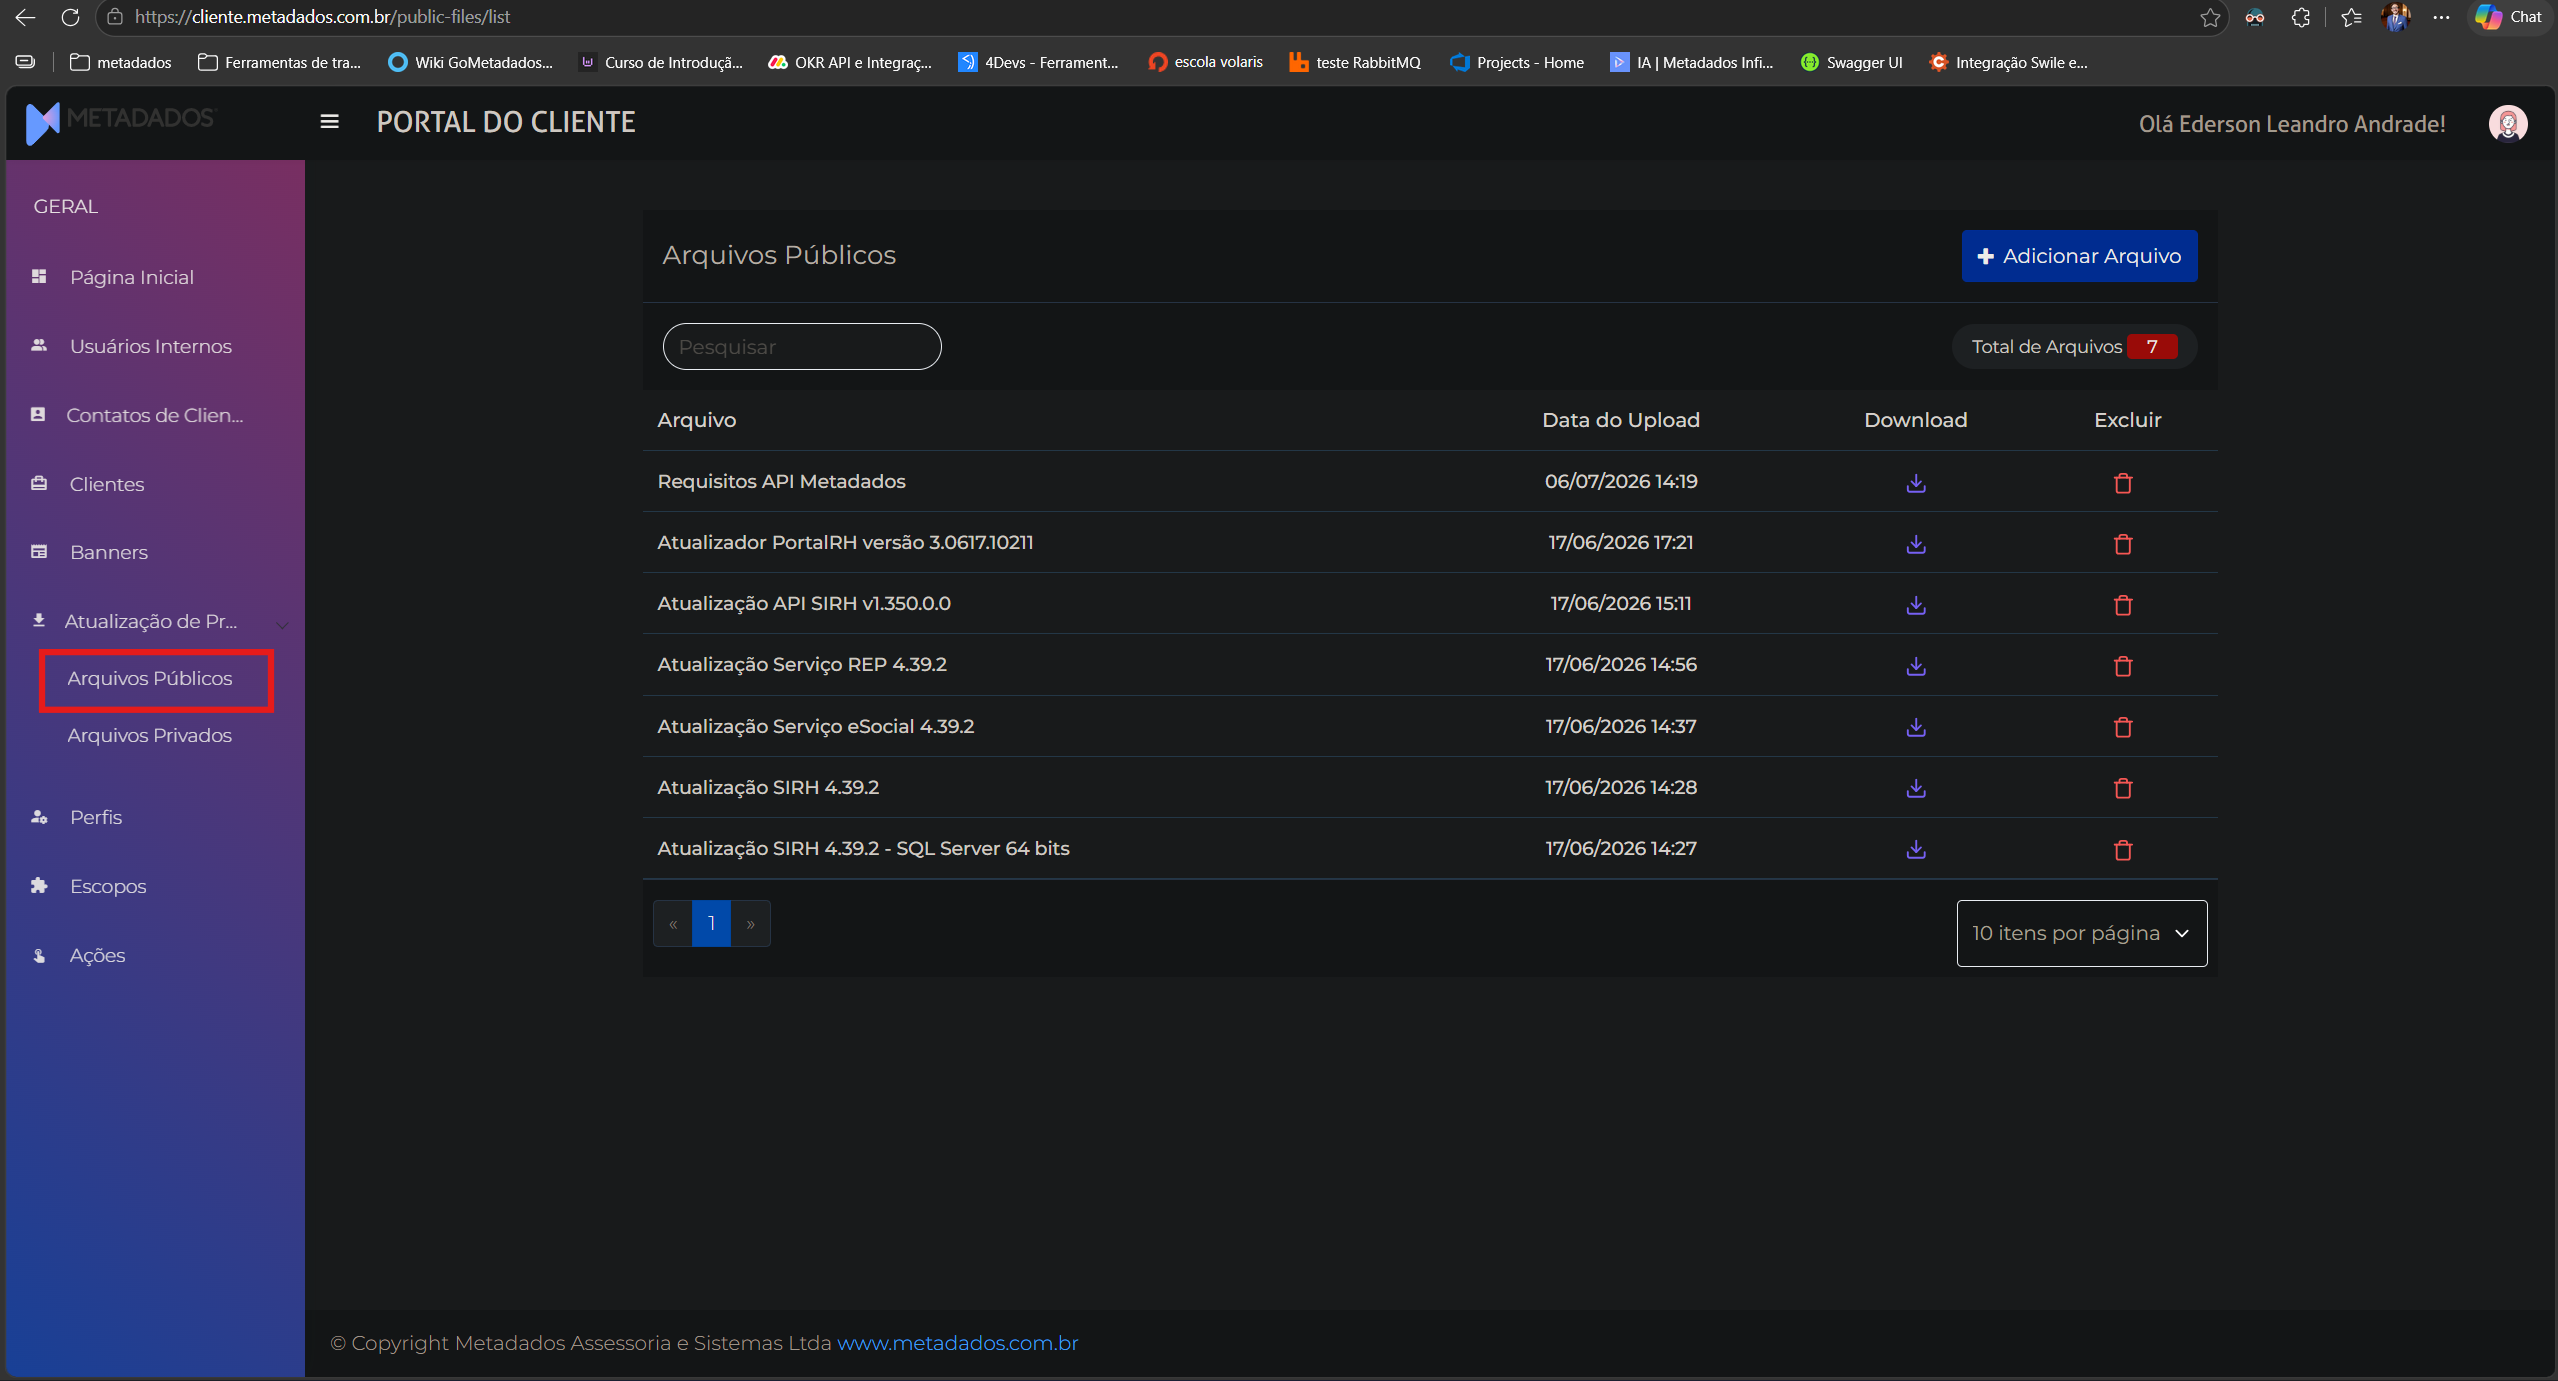Open the Ferramentas de tra... bookmarks folder

(x=279, y=62)
